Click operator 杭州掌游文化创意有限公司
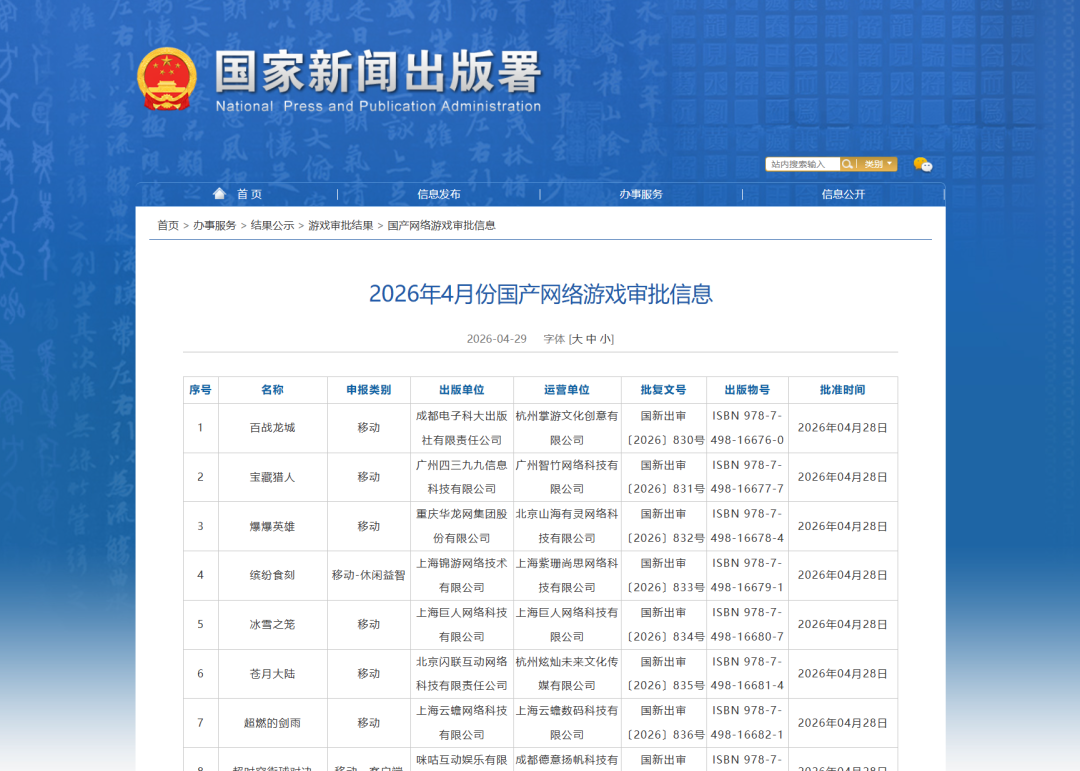The height and width of the screenshot is (771, 1080). click(x=567, y=428)
